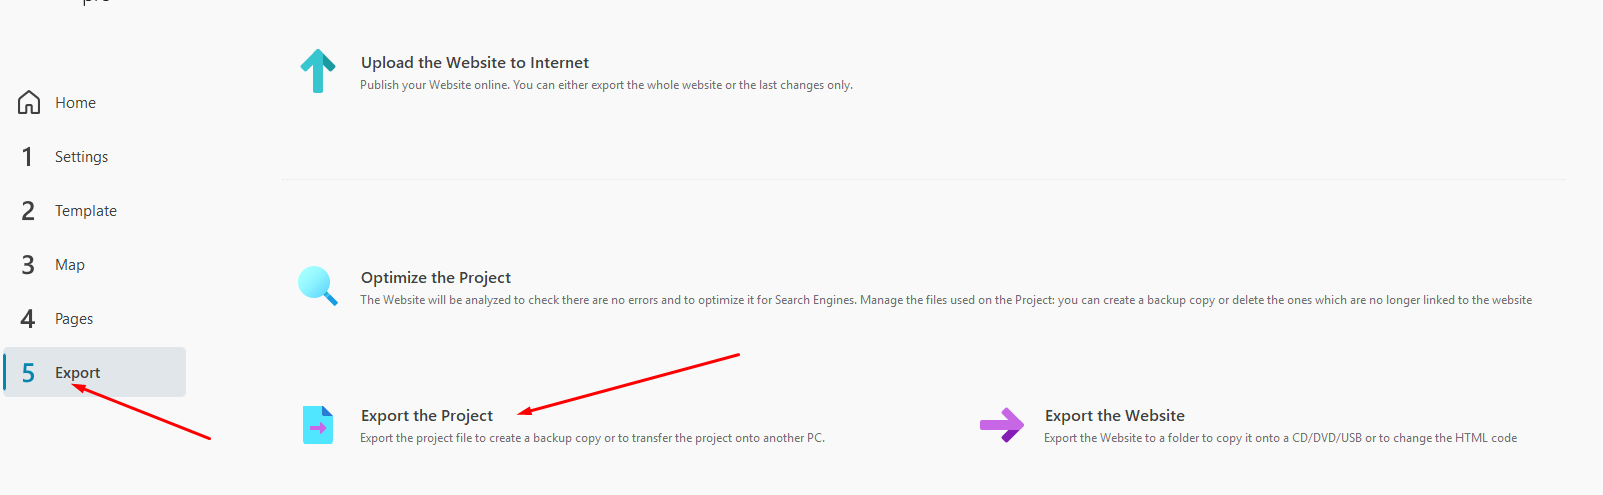The image size is (1603, 495).
Task: Click step number 3 beside Map
Action: tap(28, 265)
